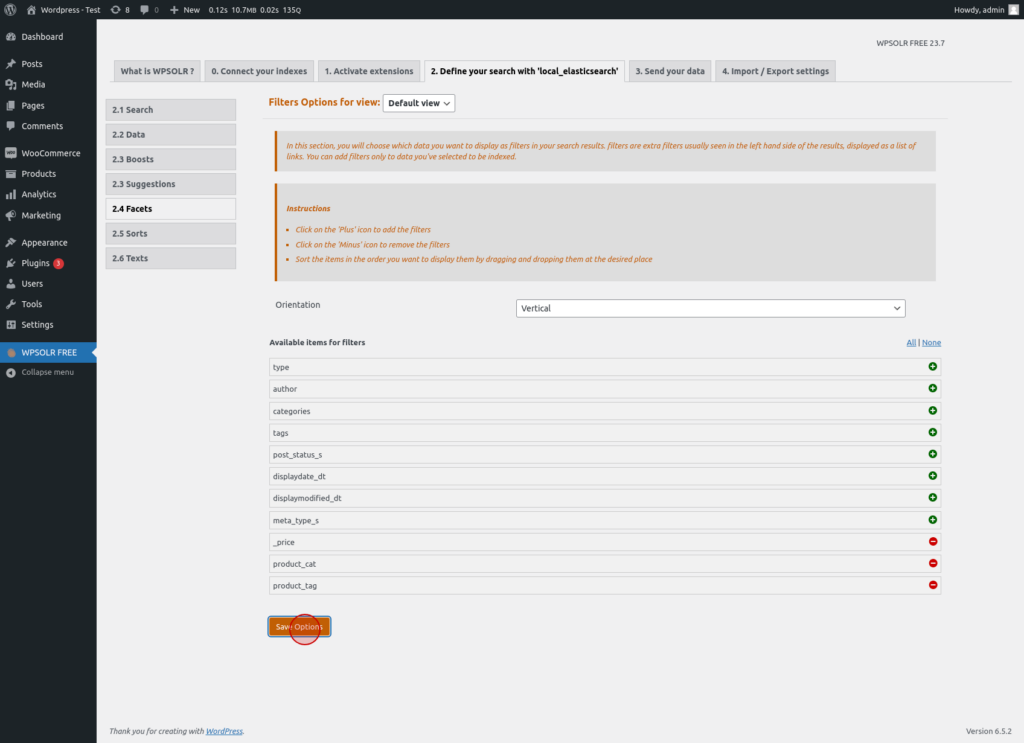Open the '3. Send your data' tab

(670, 71)
